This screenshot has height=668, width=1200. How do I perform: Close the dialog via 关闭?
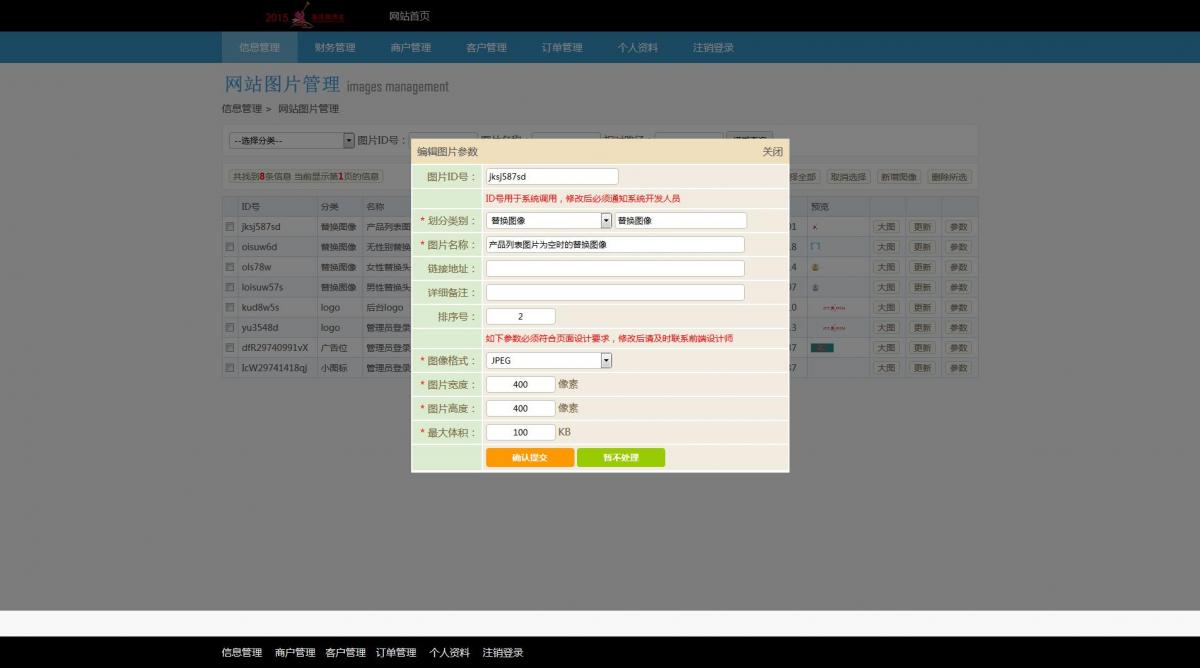point(772,152)
